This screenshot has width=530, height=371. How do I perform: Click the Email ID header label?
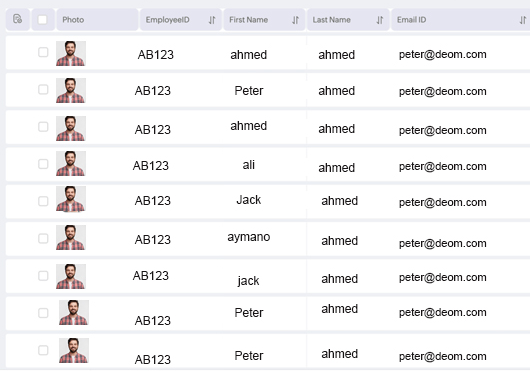point(411,20)
